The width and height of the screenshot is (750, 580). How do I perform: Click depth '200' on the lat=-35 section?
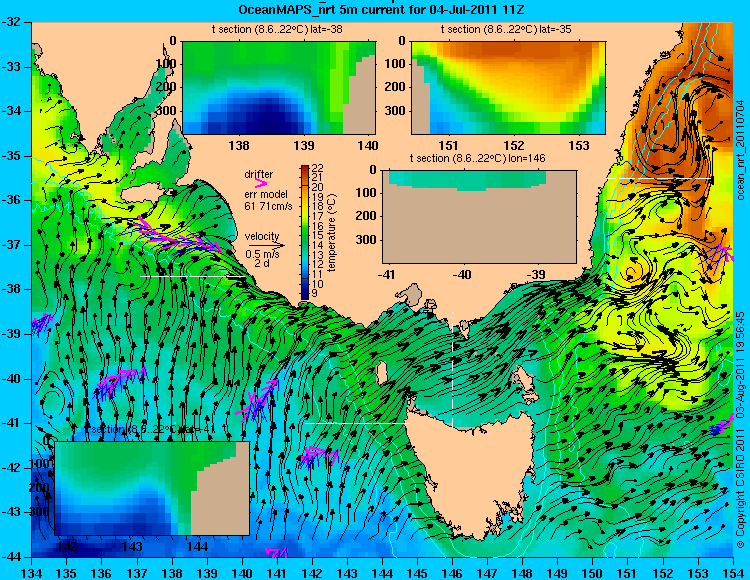click(x=397, y=87)
